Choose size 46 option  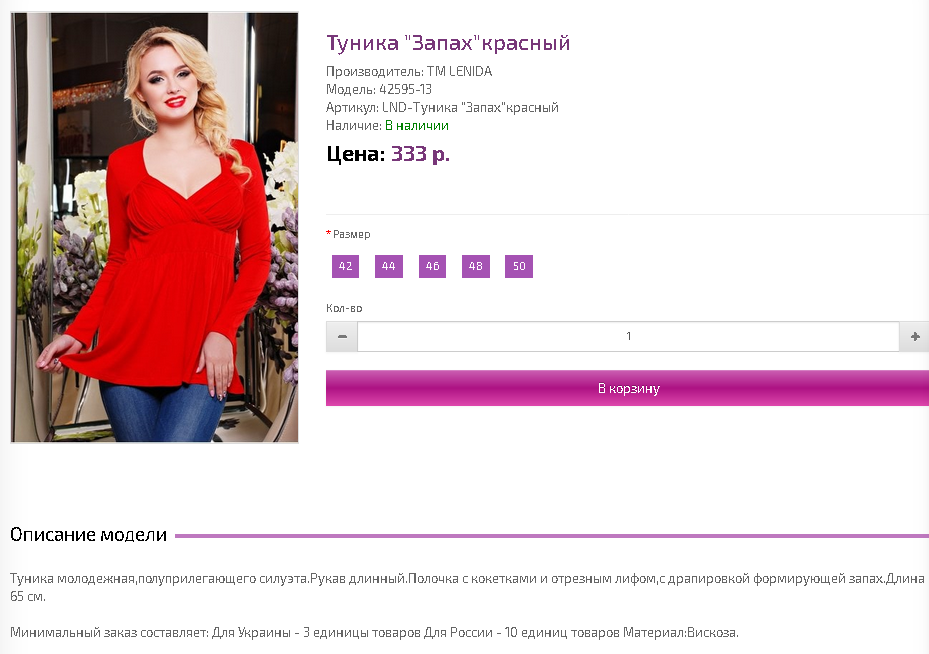[x=432, y=266]
